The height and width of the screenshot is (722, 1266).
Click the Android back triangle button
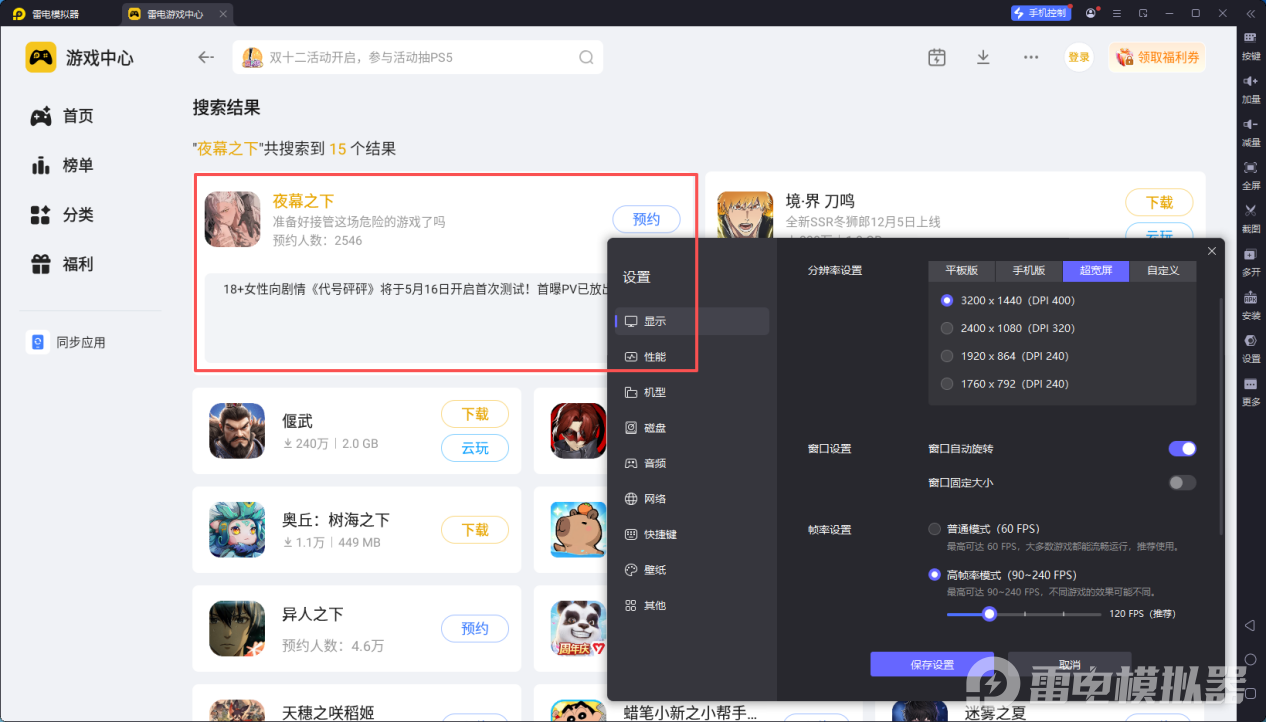[1250, 625]
